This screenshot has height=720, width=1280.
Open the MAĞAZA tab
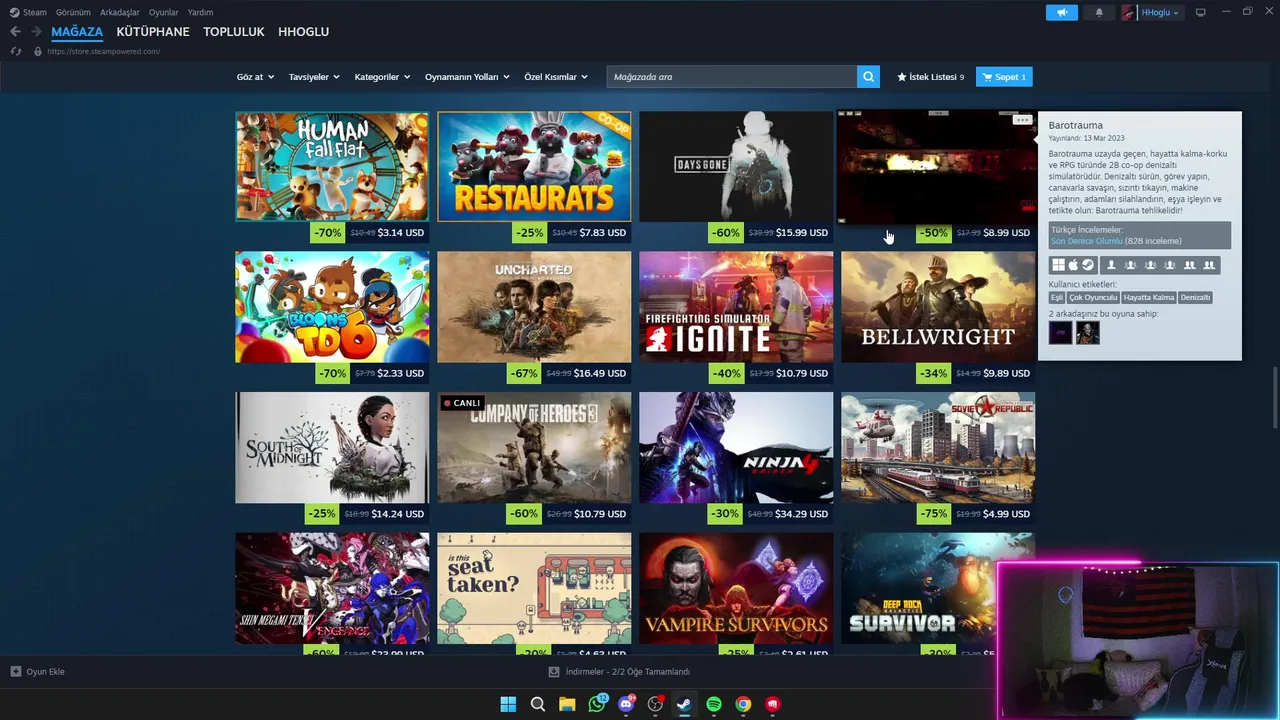pos(77,32)
